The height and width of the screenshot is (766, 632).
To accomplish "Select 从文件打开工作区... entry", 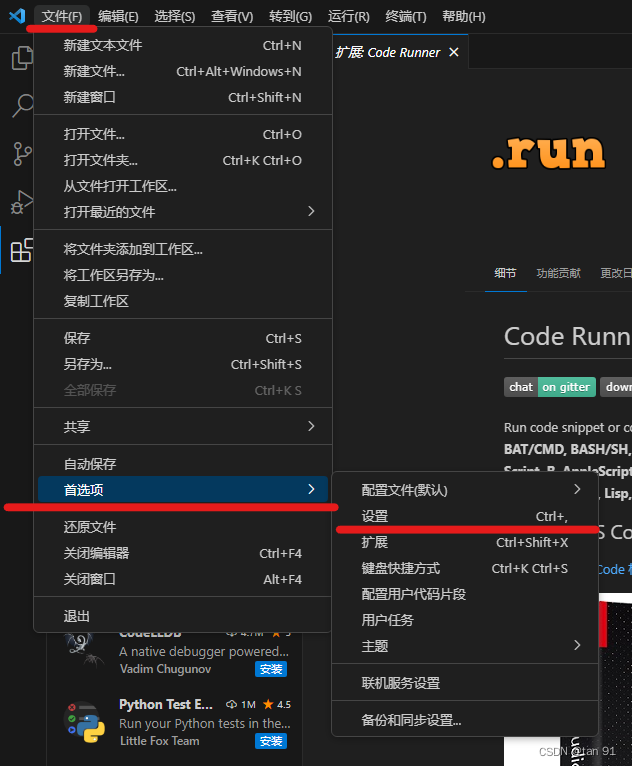I will 183,186.
